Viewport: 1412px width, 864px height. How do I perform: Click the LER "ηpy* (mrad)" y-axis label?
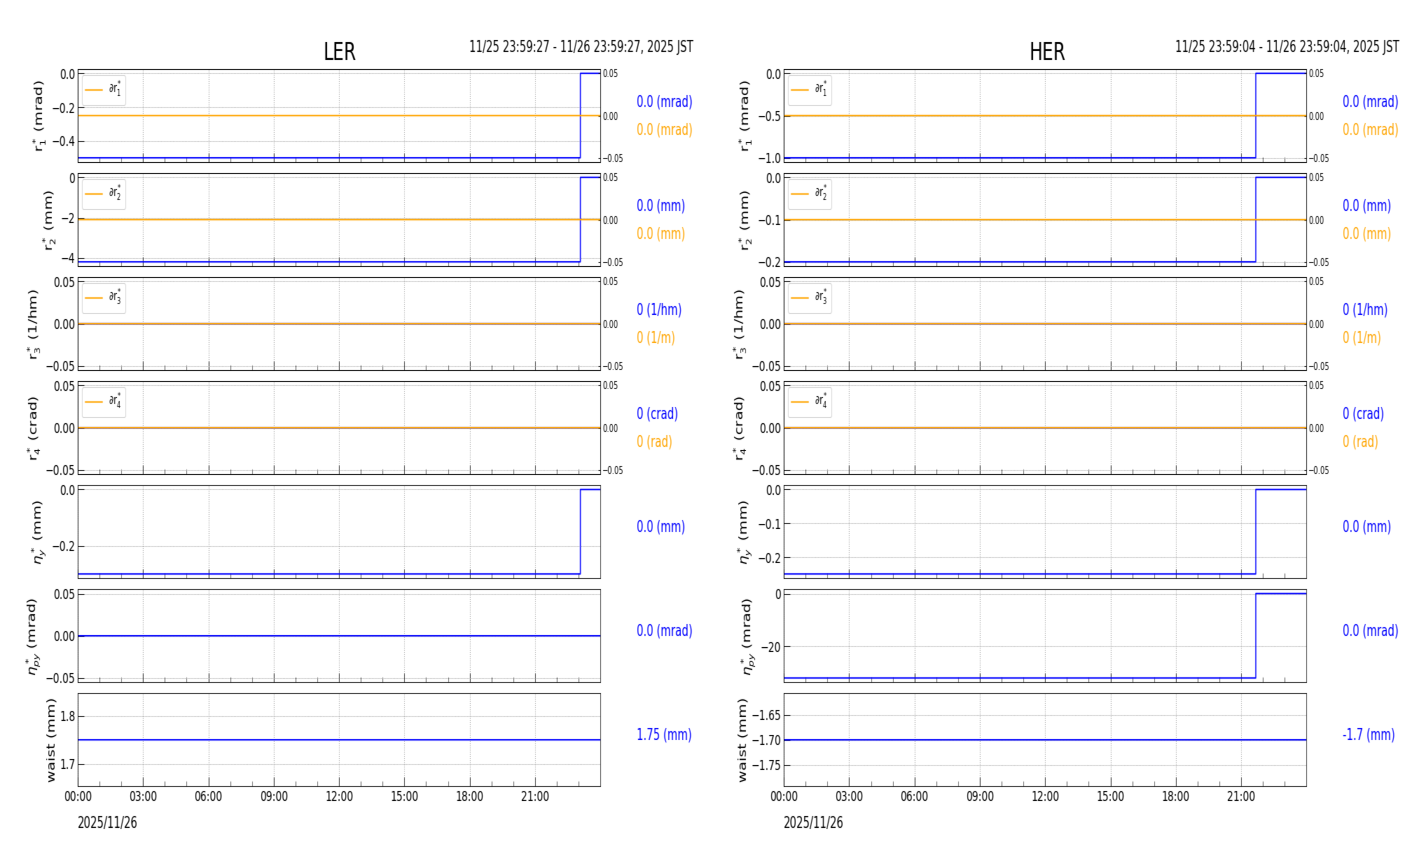[x=33, y=636]
